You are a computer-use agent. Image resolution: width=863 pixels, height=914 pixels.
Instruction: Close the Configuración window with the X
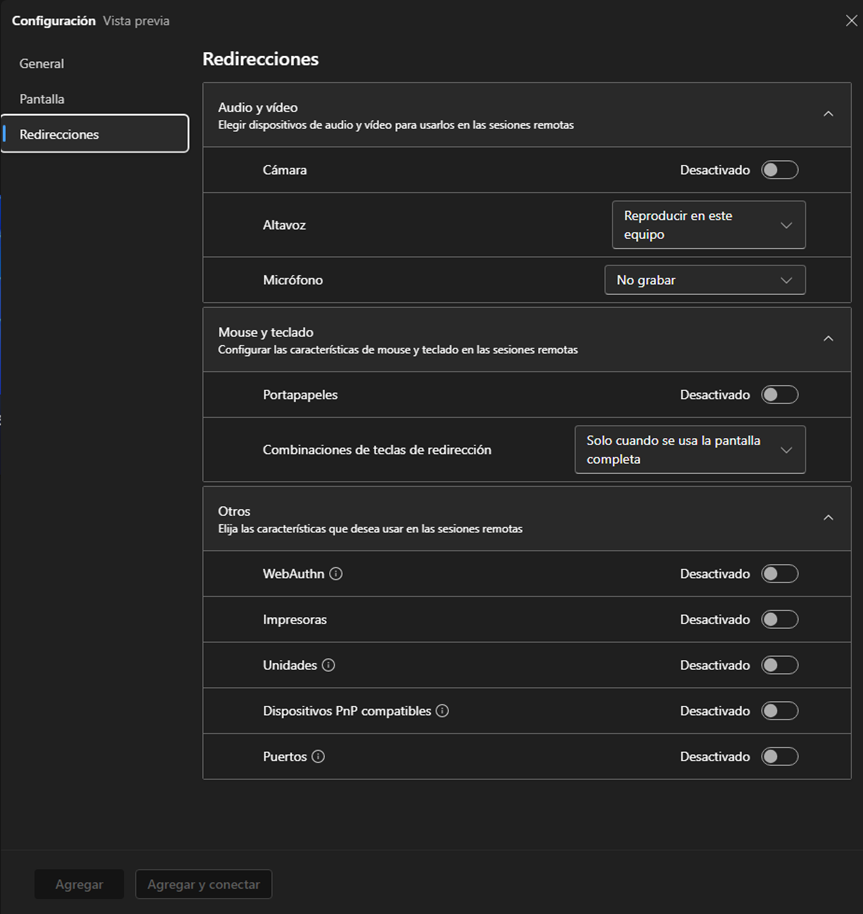click(851, 20)
